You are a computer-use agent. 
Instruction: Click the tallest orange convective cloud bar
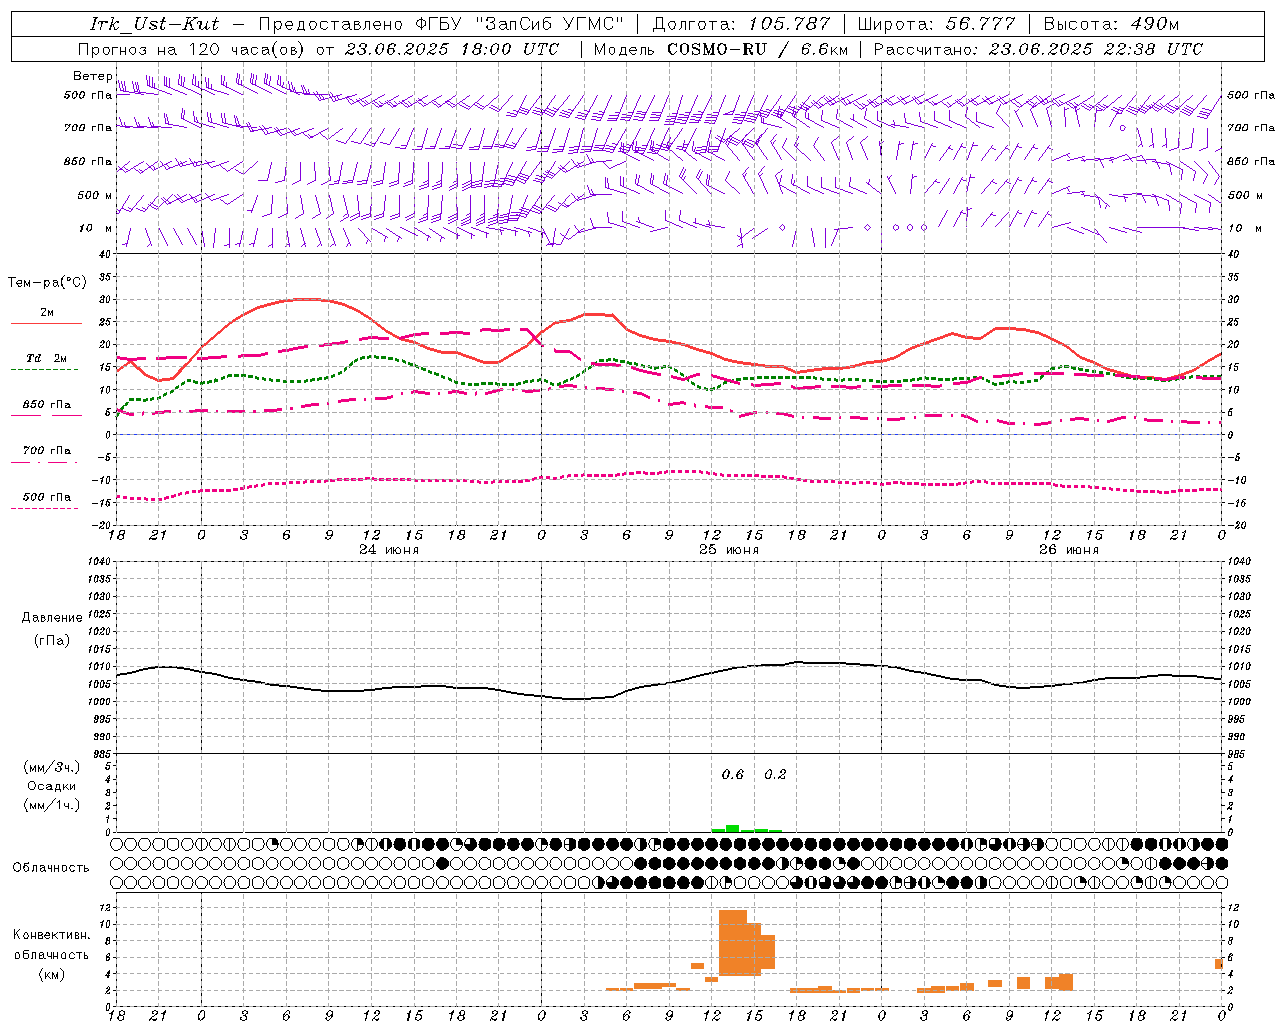pos(733,943)
